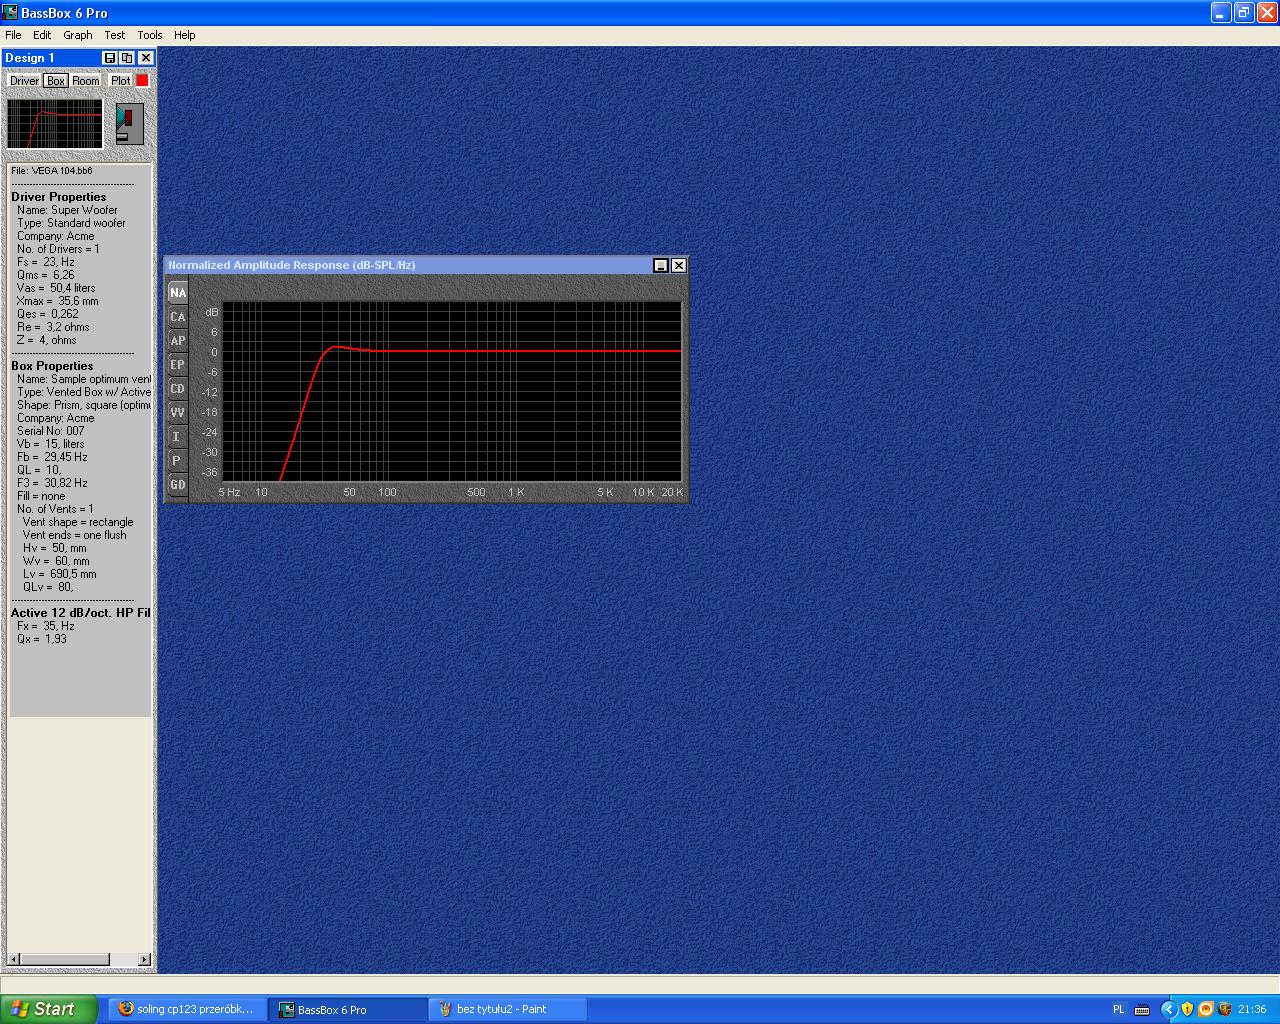Click the 'Qx = 1,93' filter value
The width and height of the screenshot is (1280, 1024).
pyautogui.click(x=42, y=639)
